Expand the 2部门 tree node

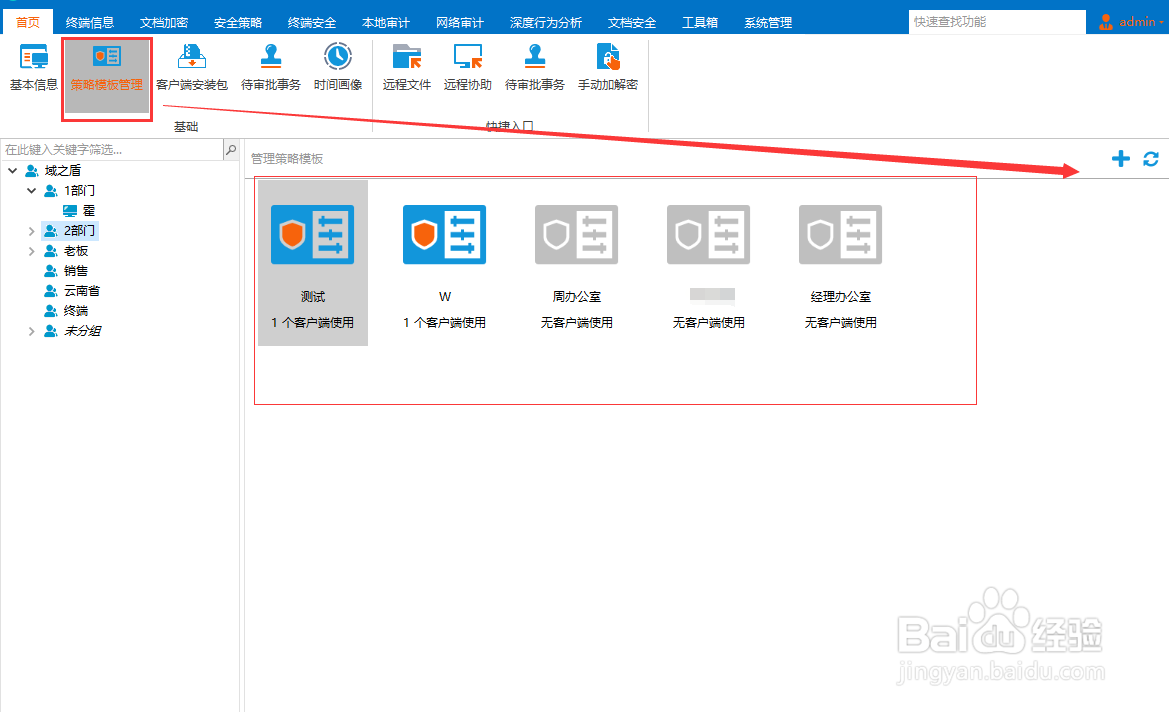(x=31, y=231)
